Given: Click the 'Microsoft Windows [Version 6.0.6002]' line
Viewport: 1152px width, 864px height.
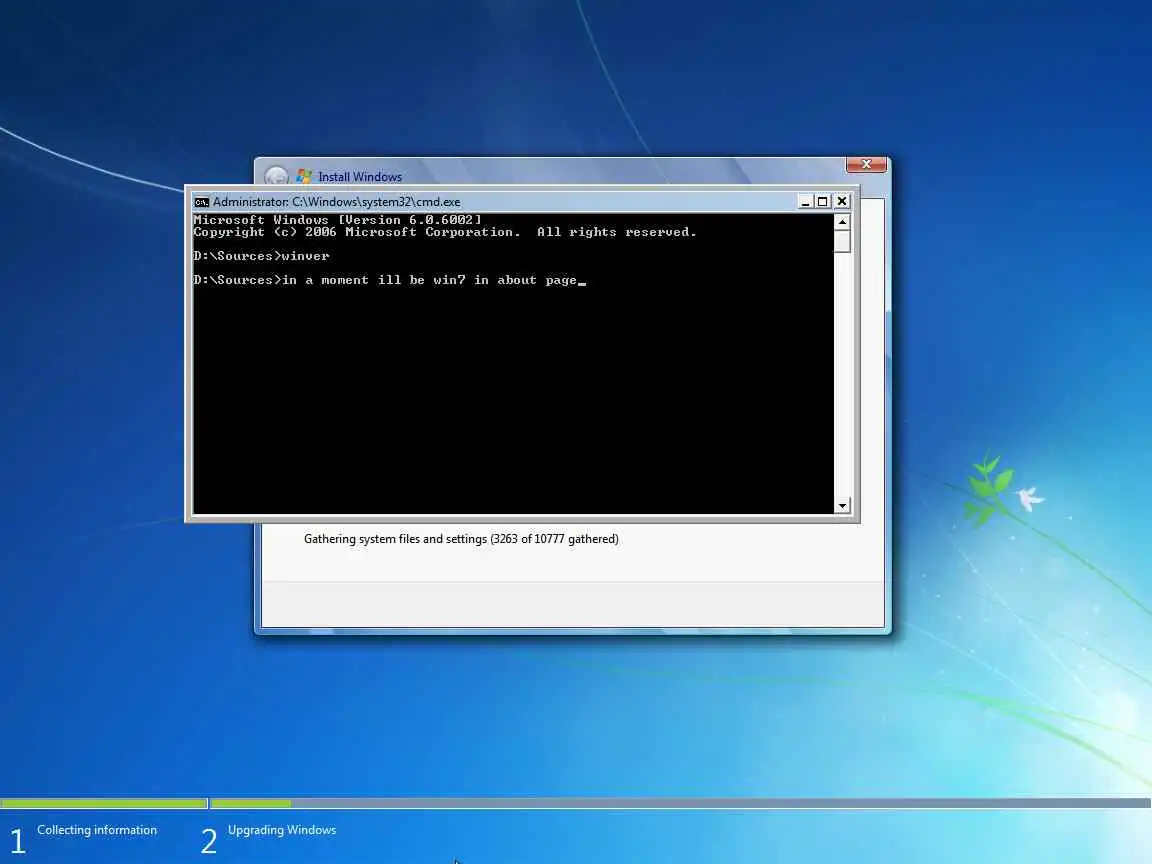Looking at the screenshot, I should [x=337, y=220].
